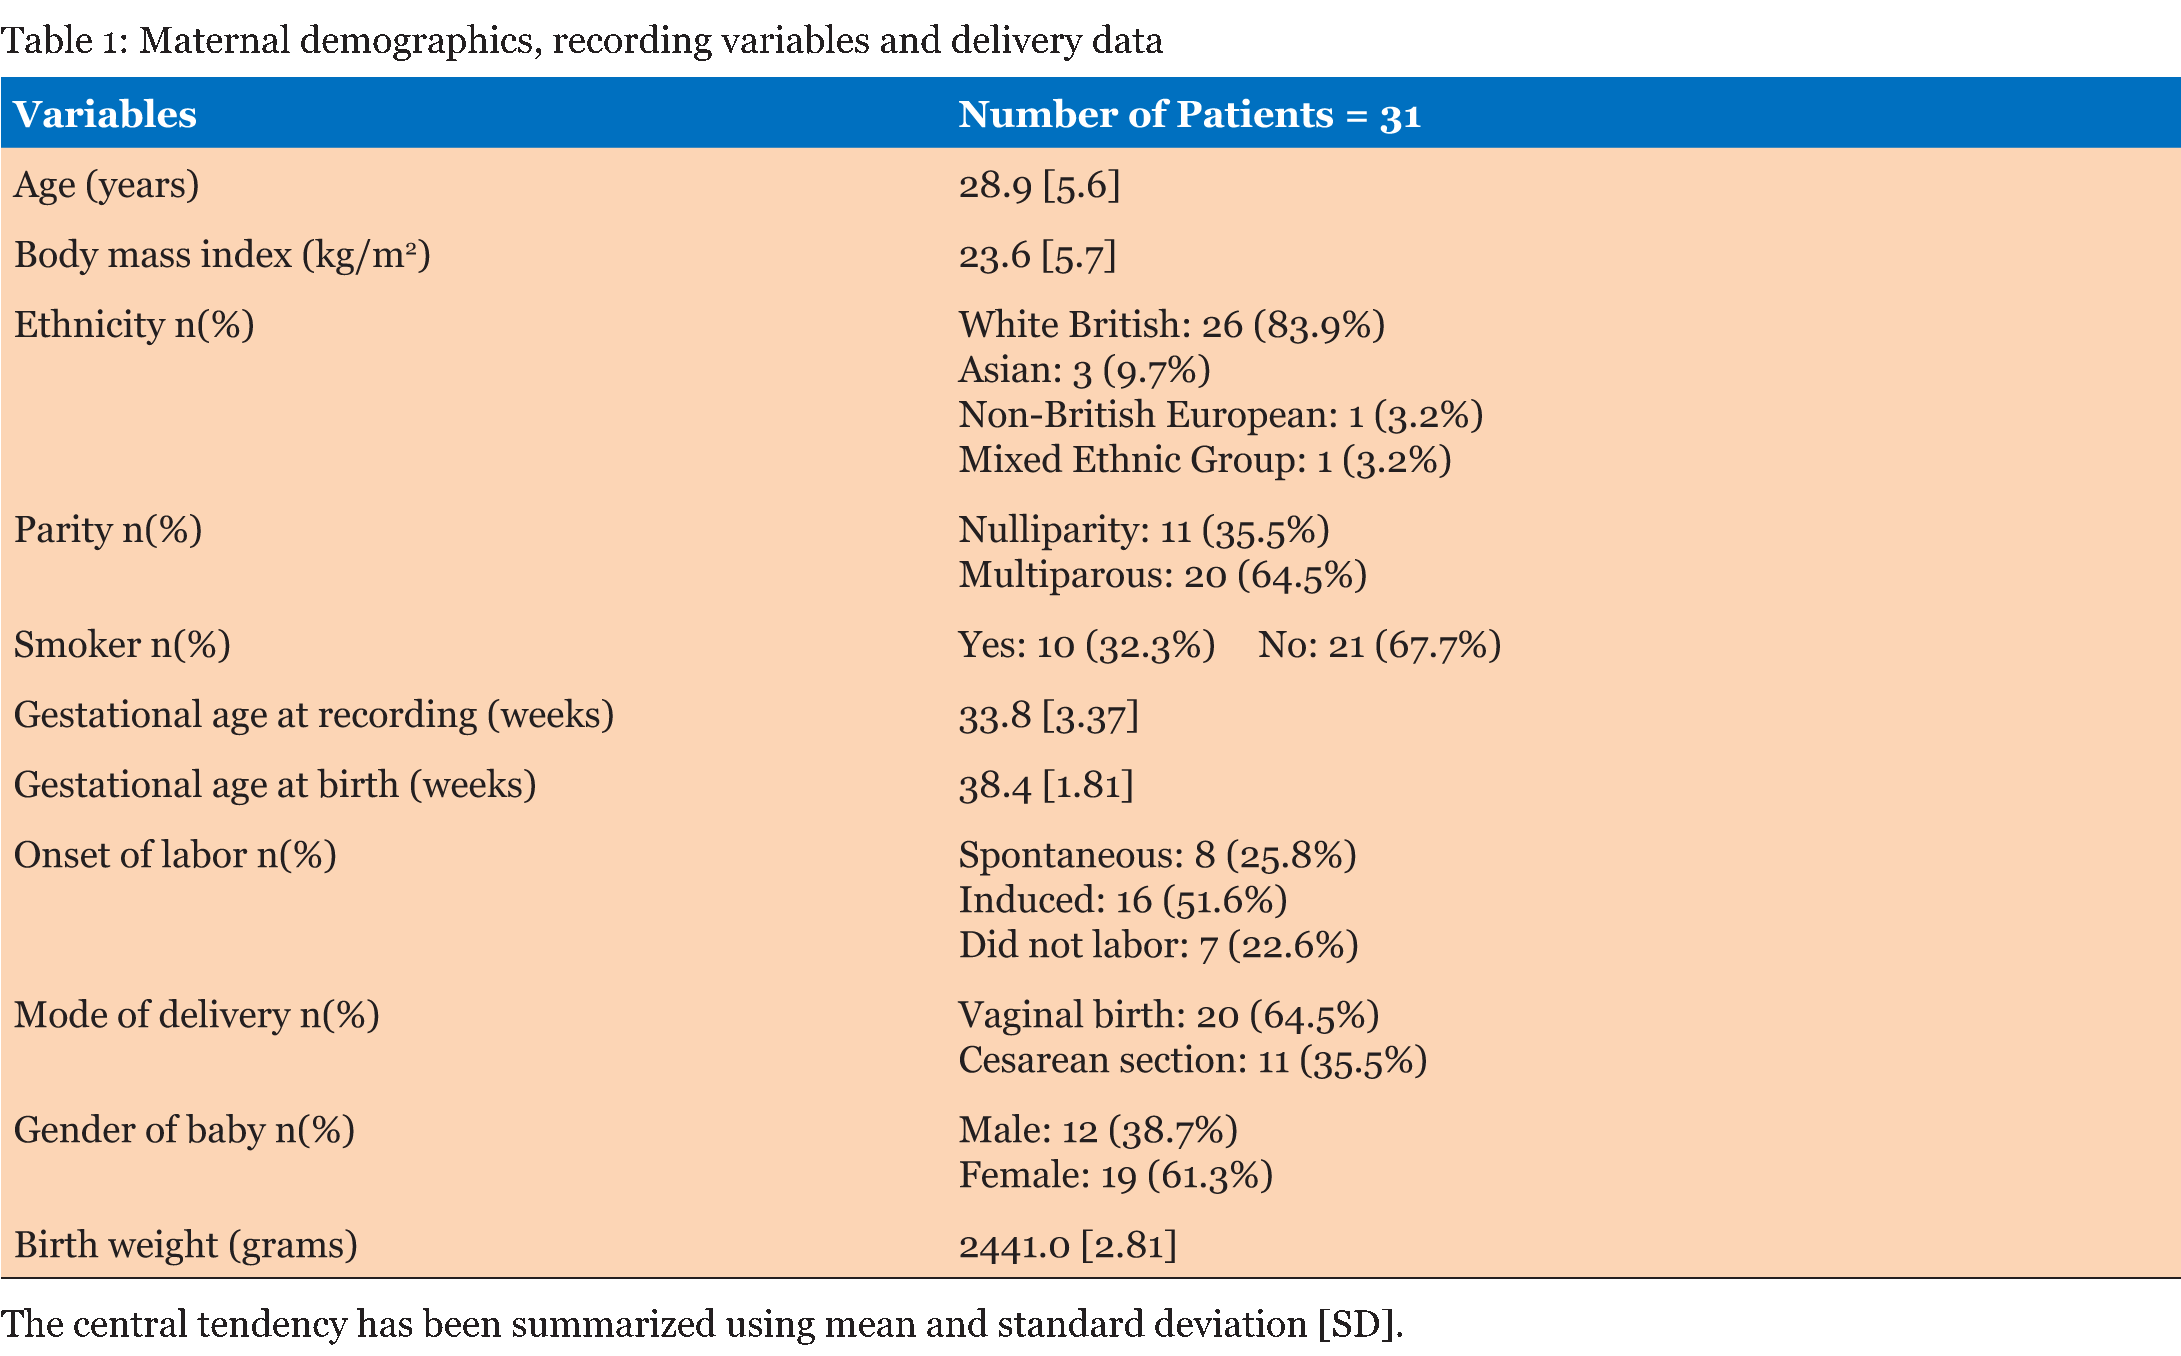Click gestational age at birth value '38.4 [1.81]'

(1046, 786)
